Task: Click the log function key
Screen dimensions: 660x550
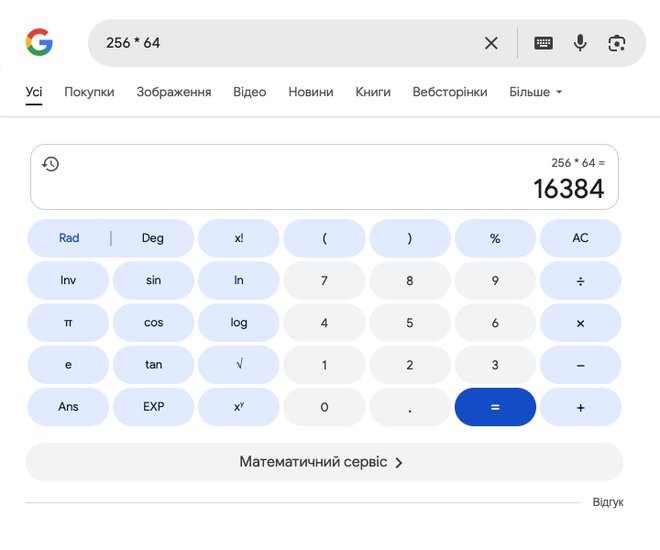Action: point(239,323)
